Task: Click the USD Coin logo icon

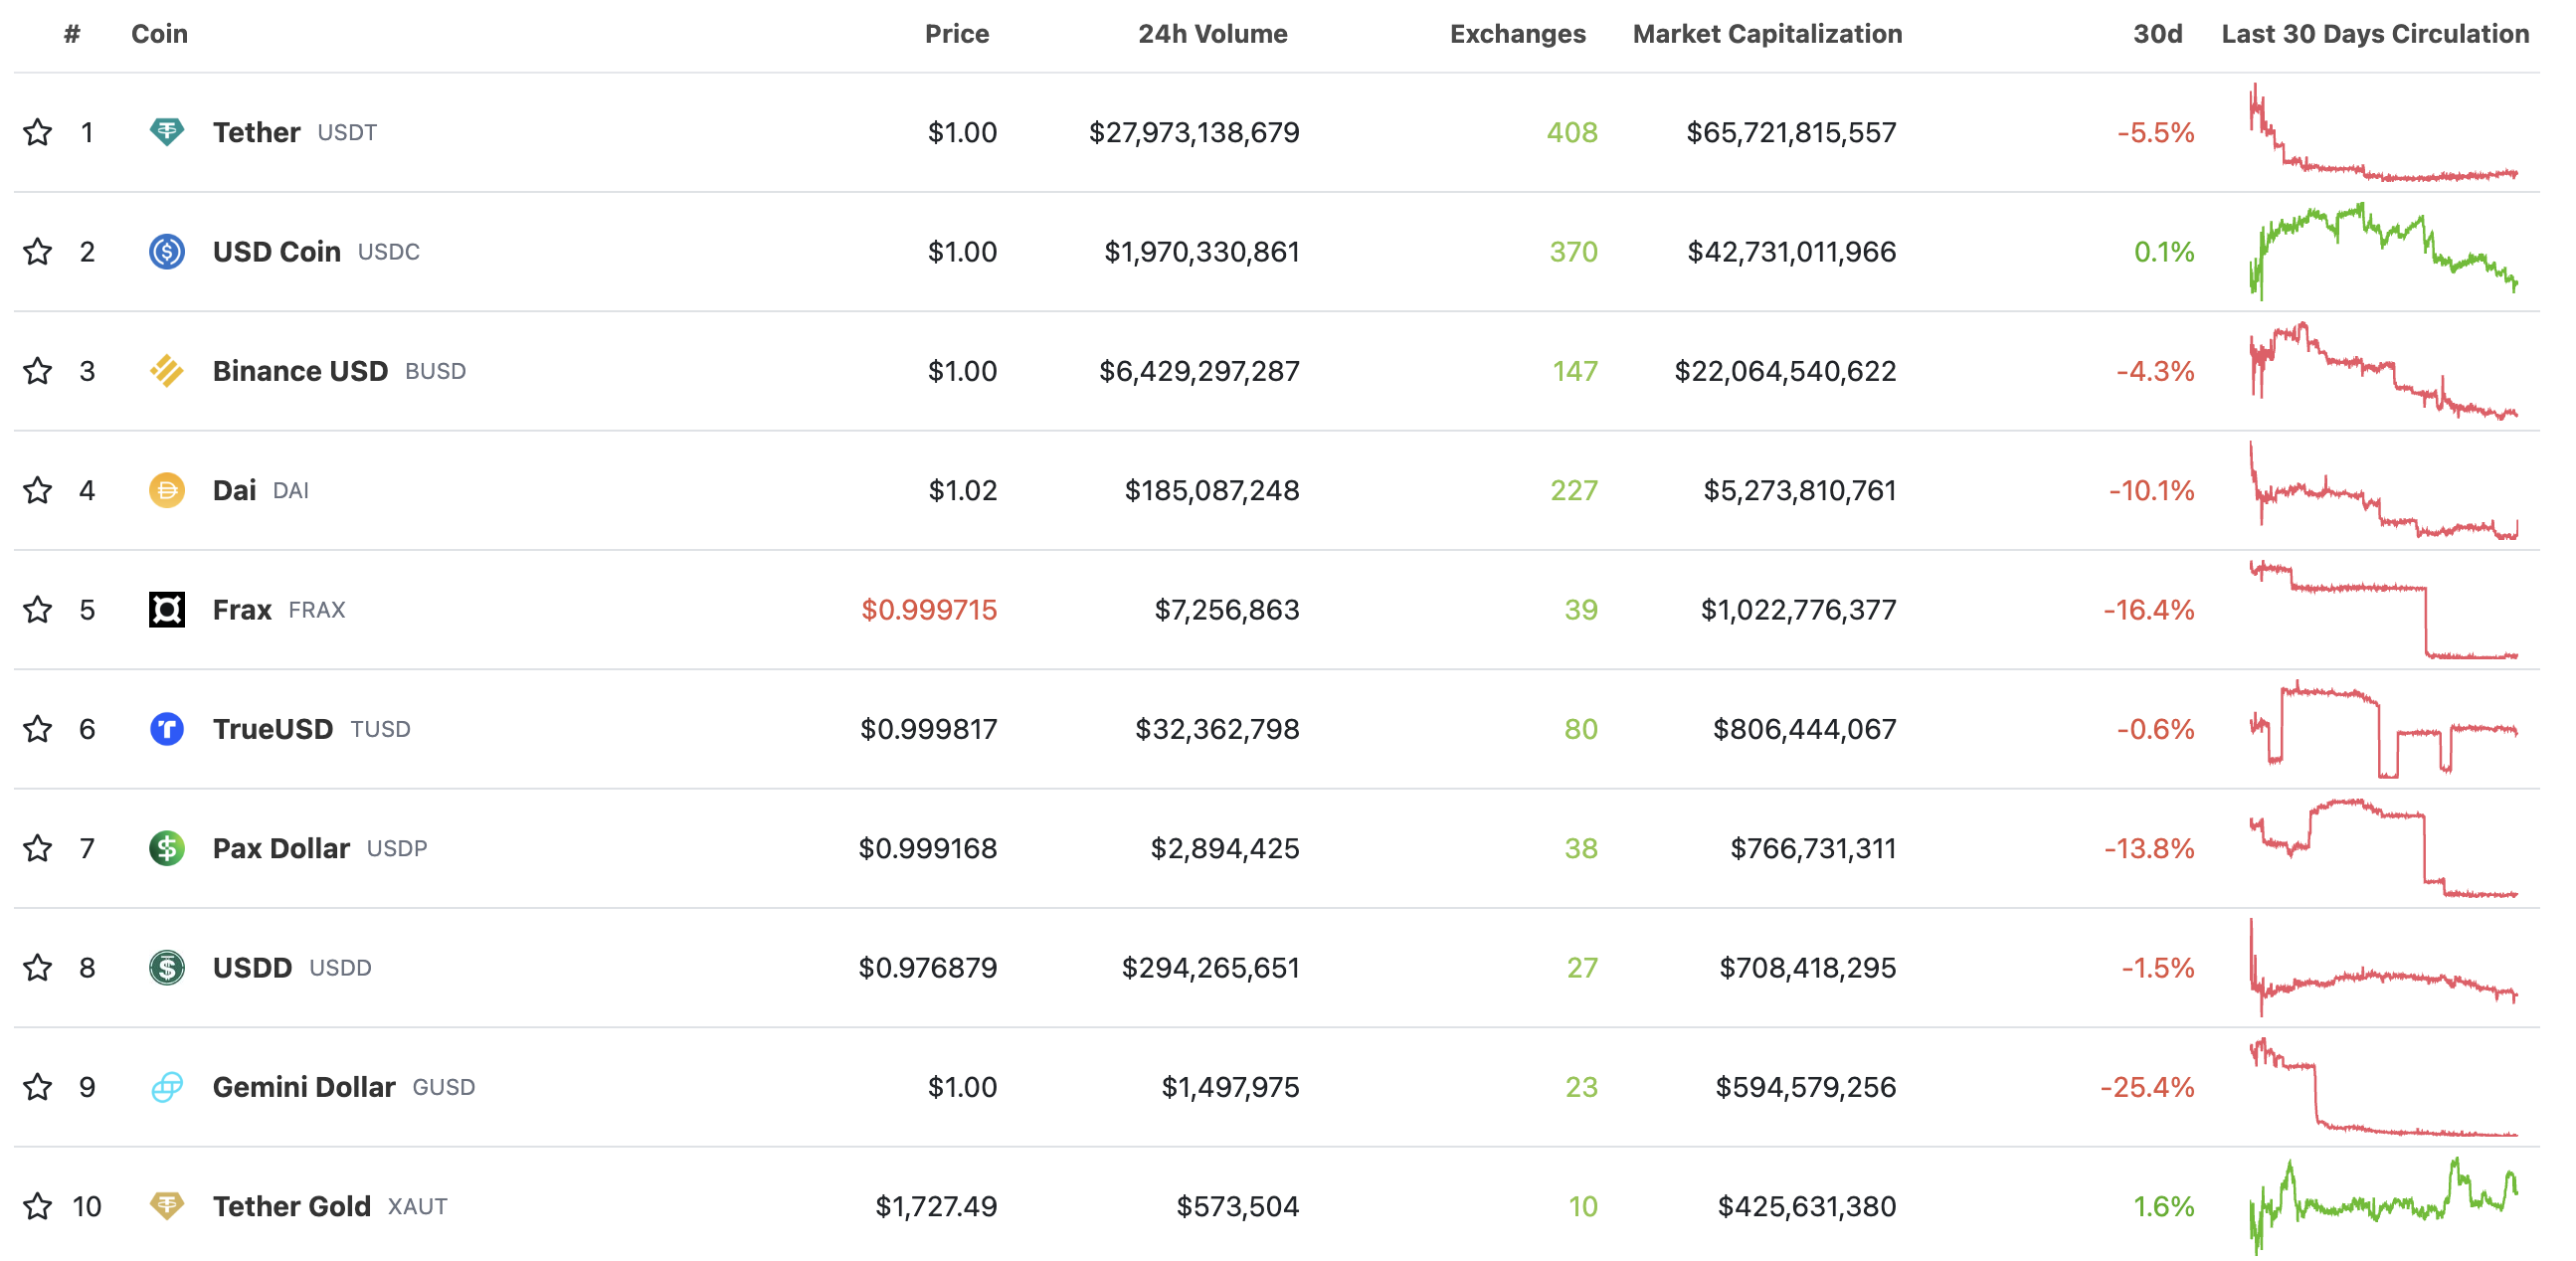Action: (x=167, y=251)
